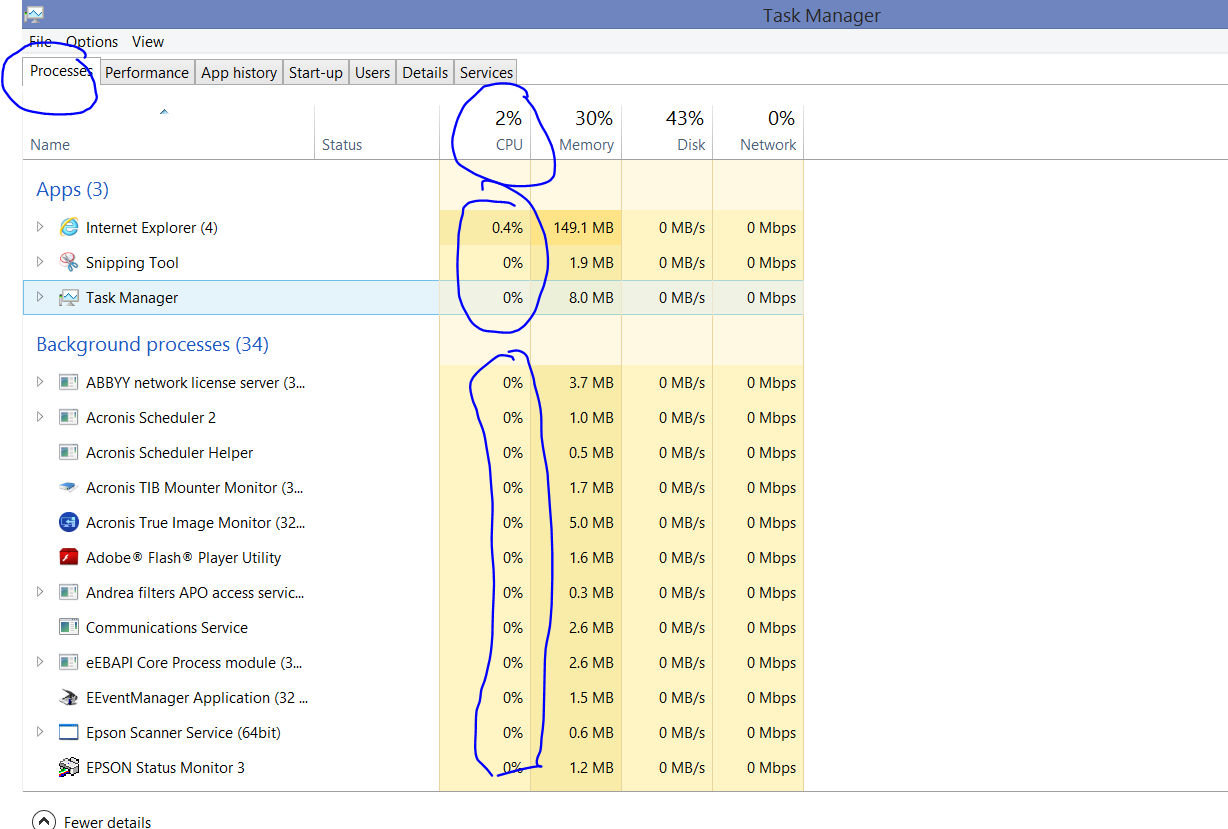Click the ABBYY network license server icon
Image resolution: width=1228 pixels, height=829 pixels.
click(x=68, y=382)
